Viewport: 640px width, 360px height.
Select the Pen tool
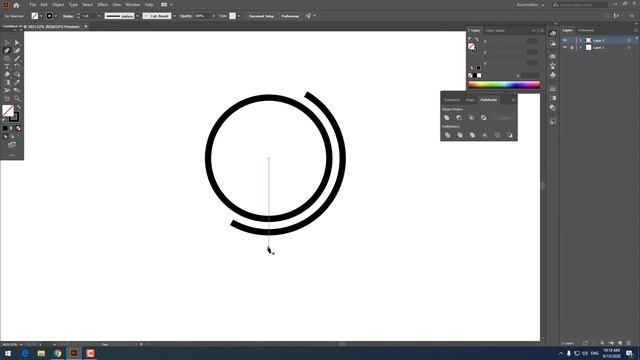point(7,51)
